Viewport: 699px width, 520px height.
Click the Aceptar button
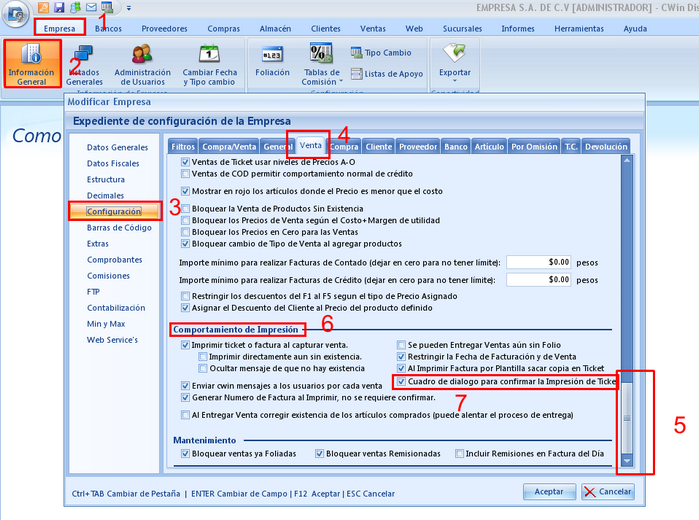click(x=549, y=491)
